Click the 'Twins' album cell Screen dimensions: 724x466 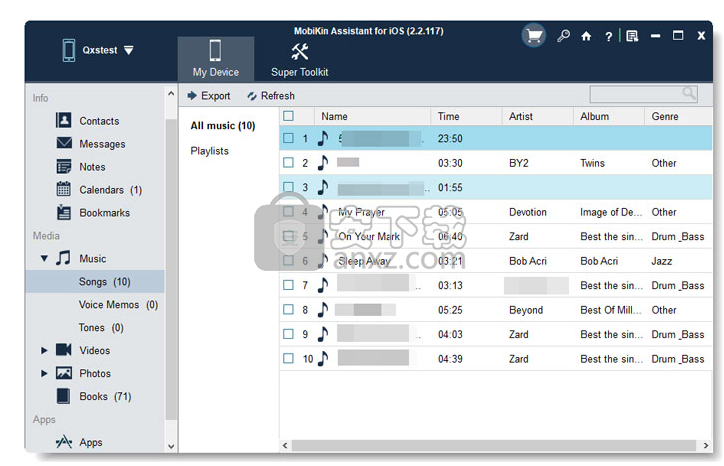[x=592, y=163]
